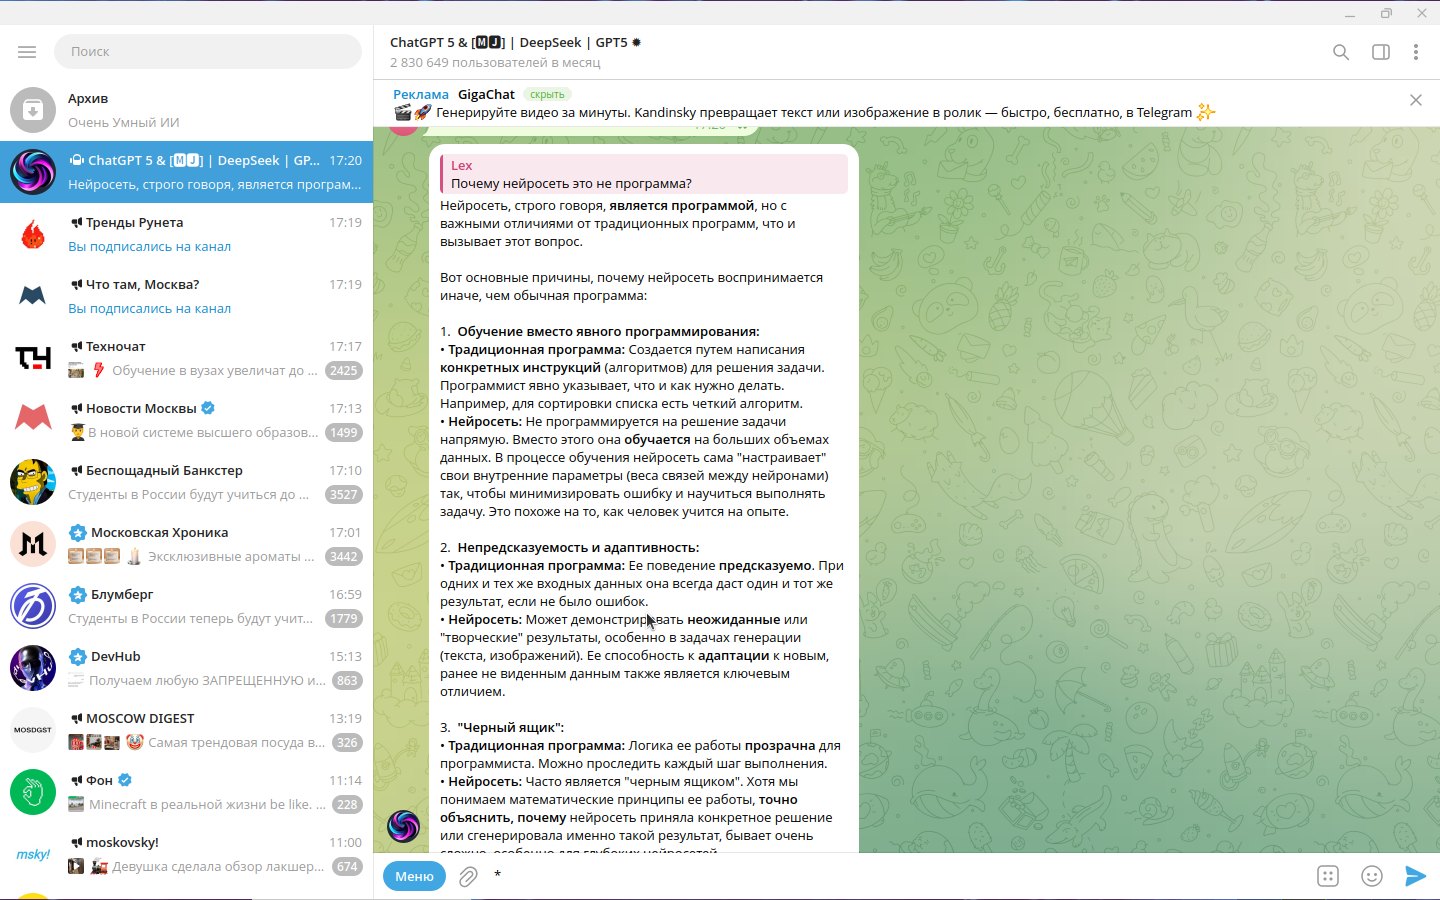
Task: Open bot commands keyboard icon
Action: tap(1328, 876)
